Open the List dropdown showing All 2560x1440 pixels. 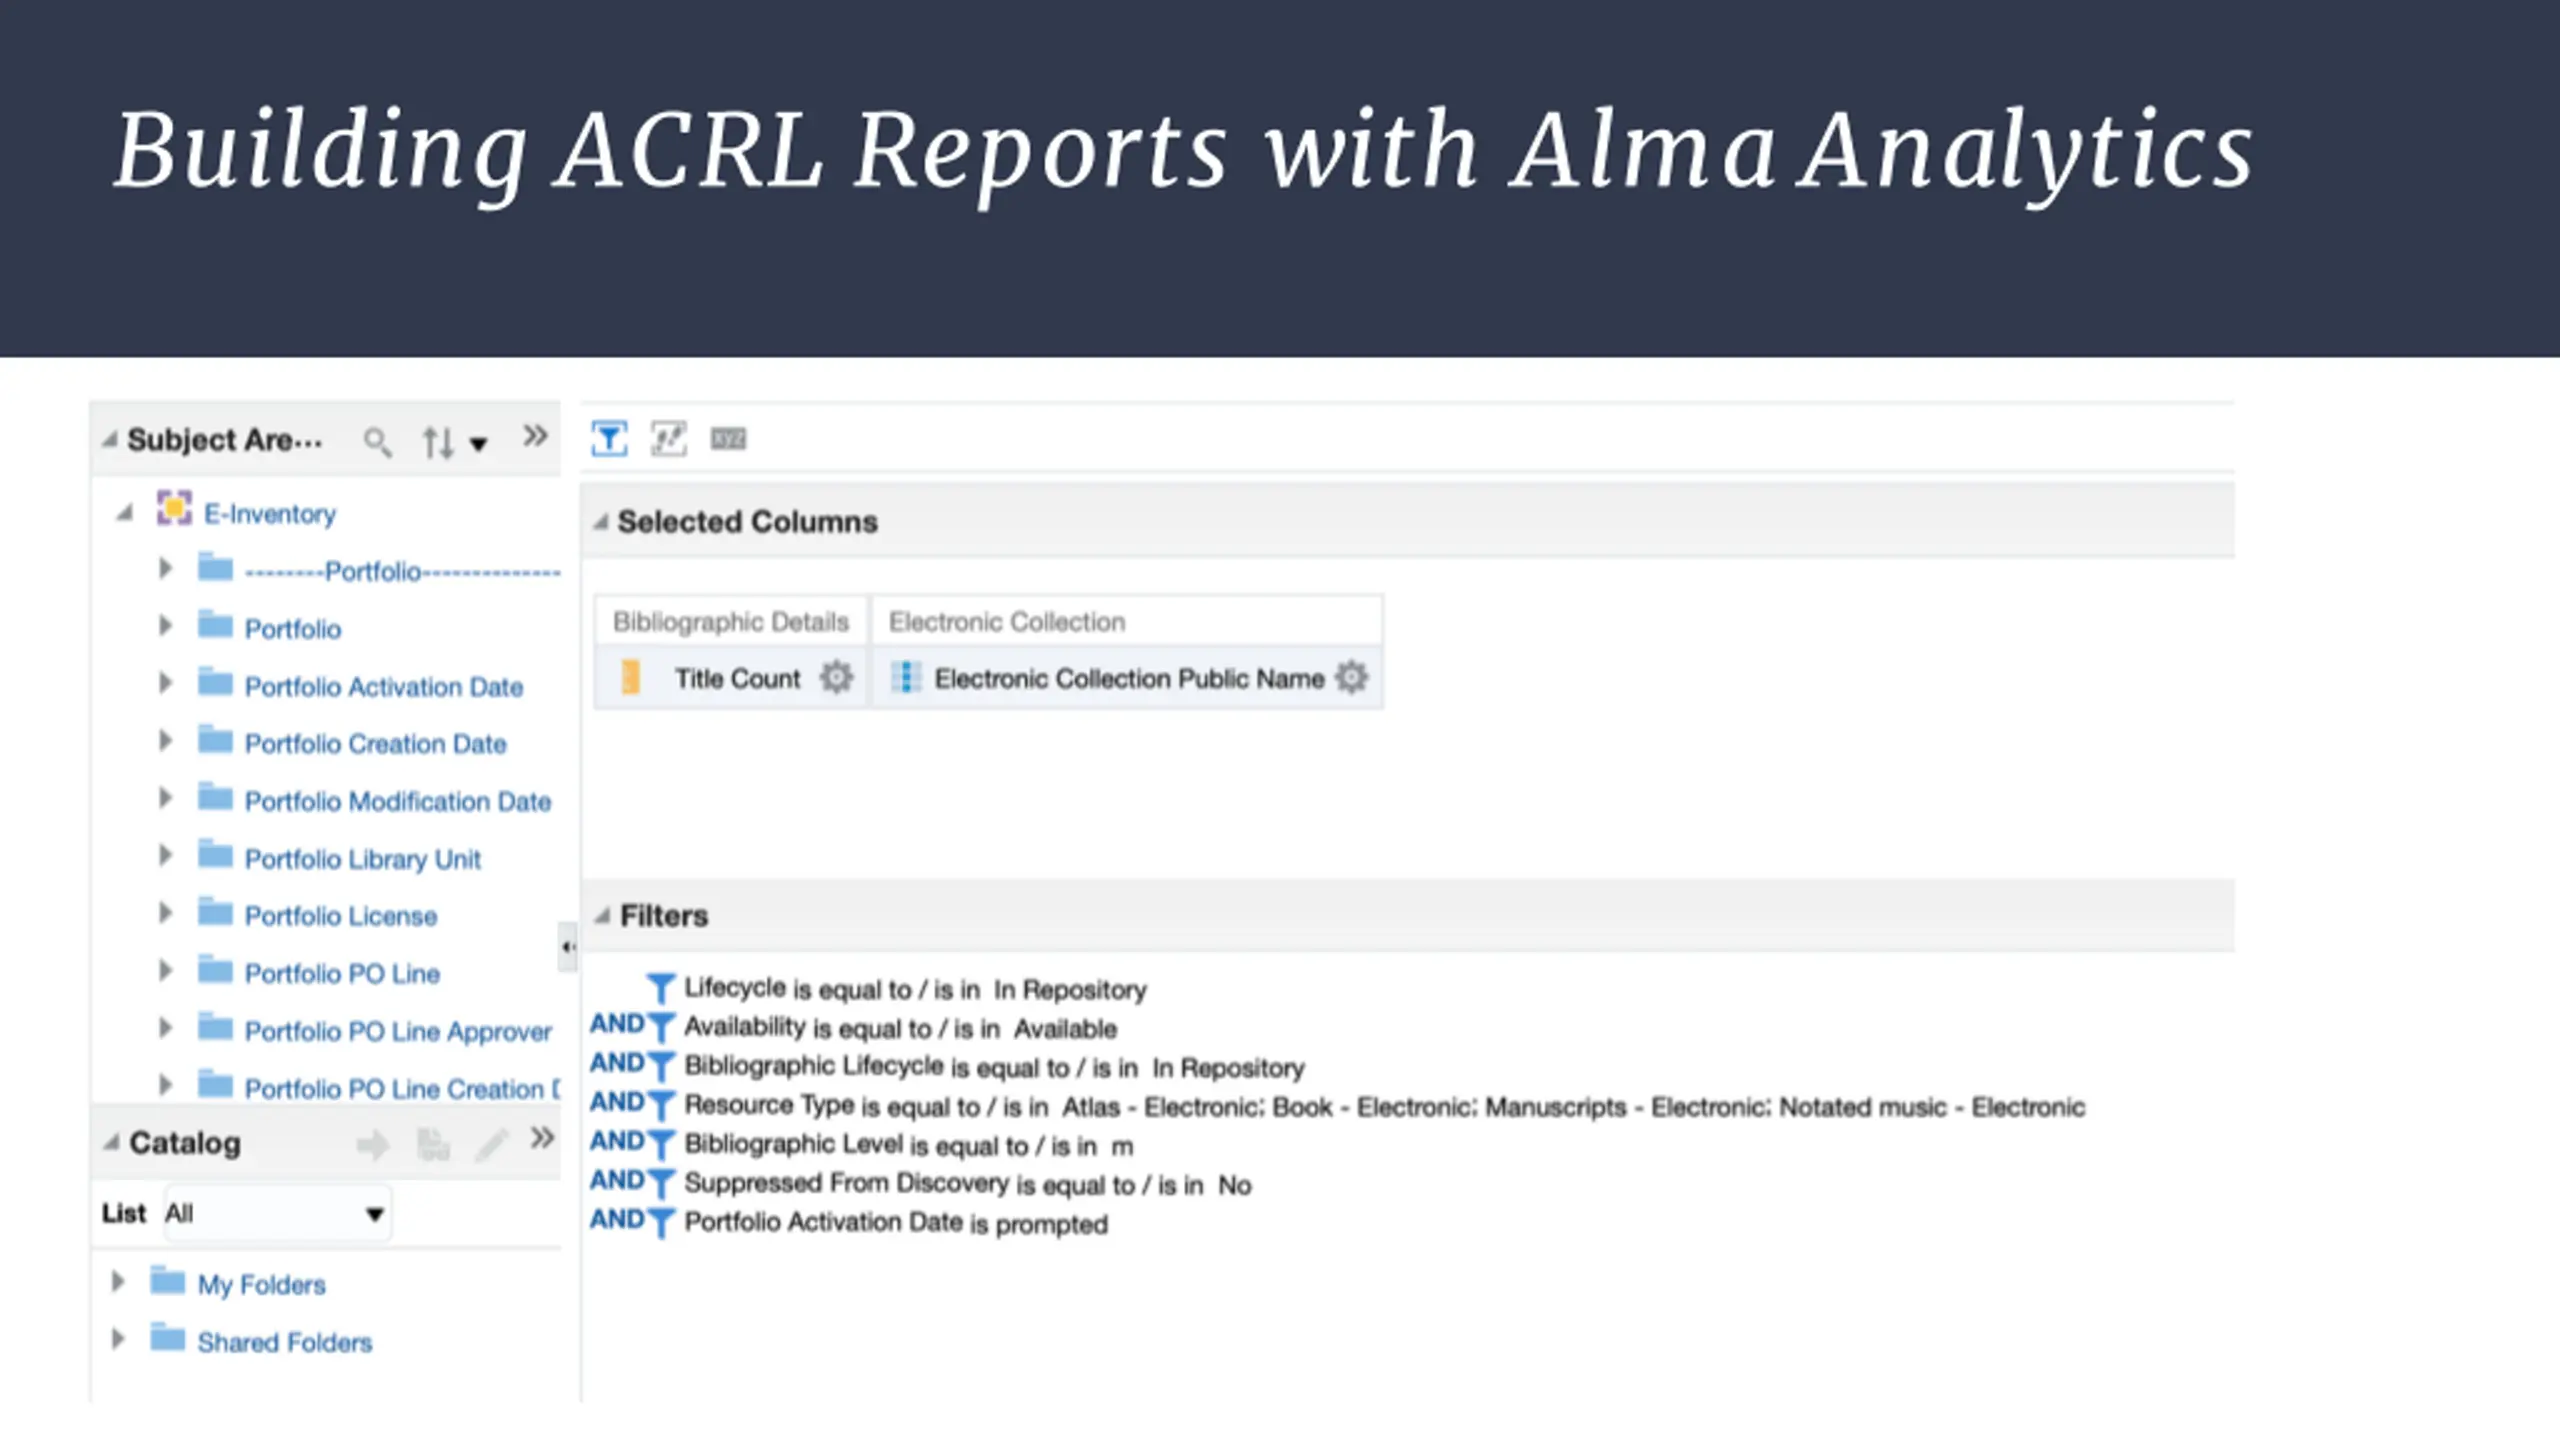click(x=277, y=1214)
